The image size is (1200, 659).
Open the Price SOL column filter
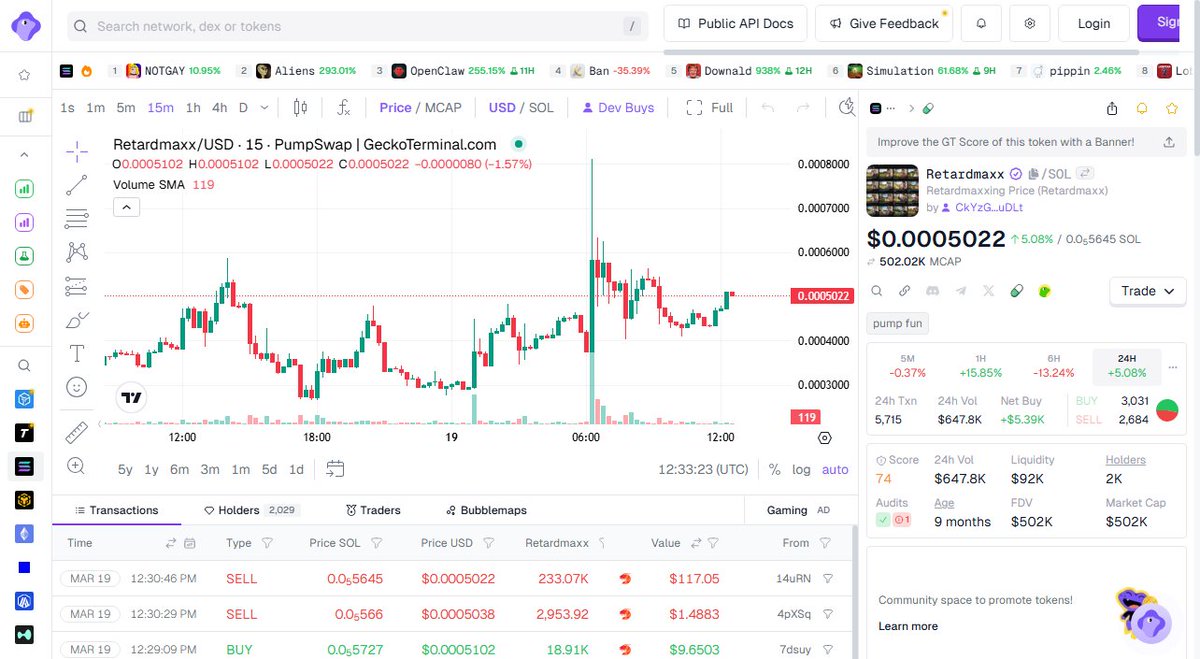coord(376,543)
